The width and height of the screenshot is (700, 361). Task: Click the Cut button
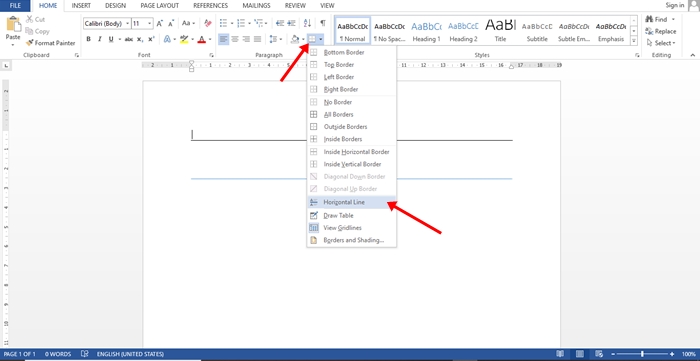[x=35, y=19]
